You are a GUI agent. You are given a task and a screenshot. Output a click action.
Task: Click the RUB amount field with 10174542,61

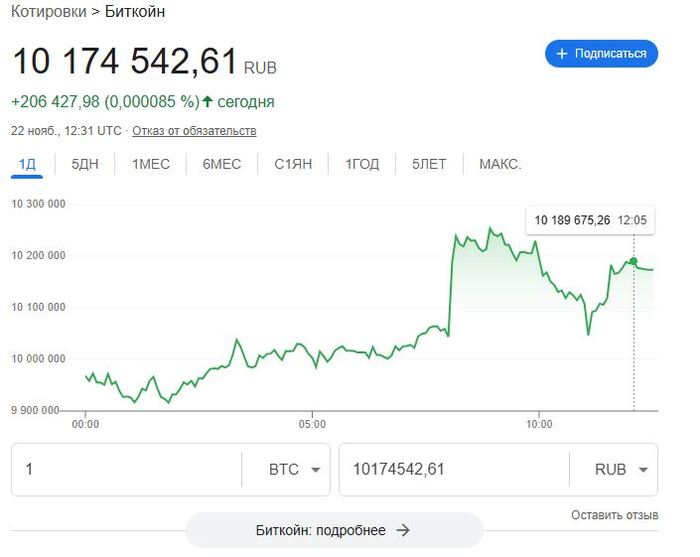tap(453, 470)
